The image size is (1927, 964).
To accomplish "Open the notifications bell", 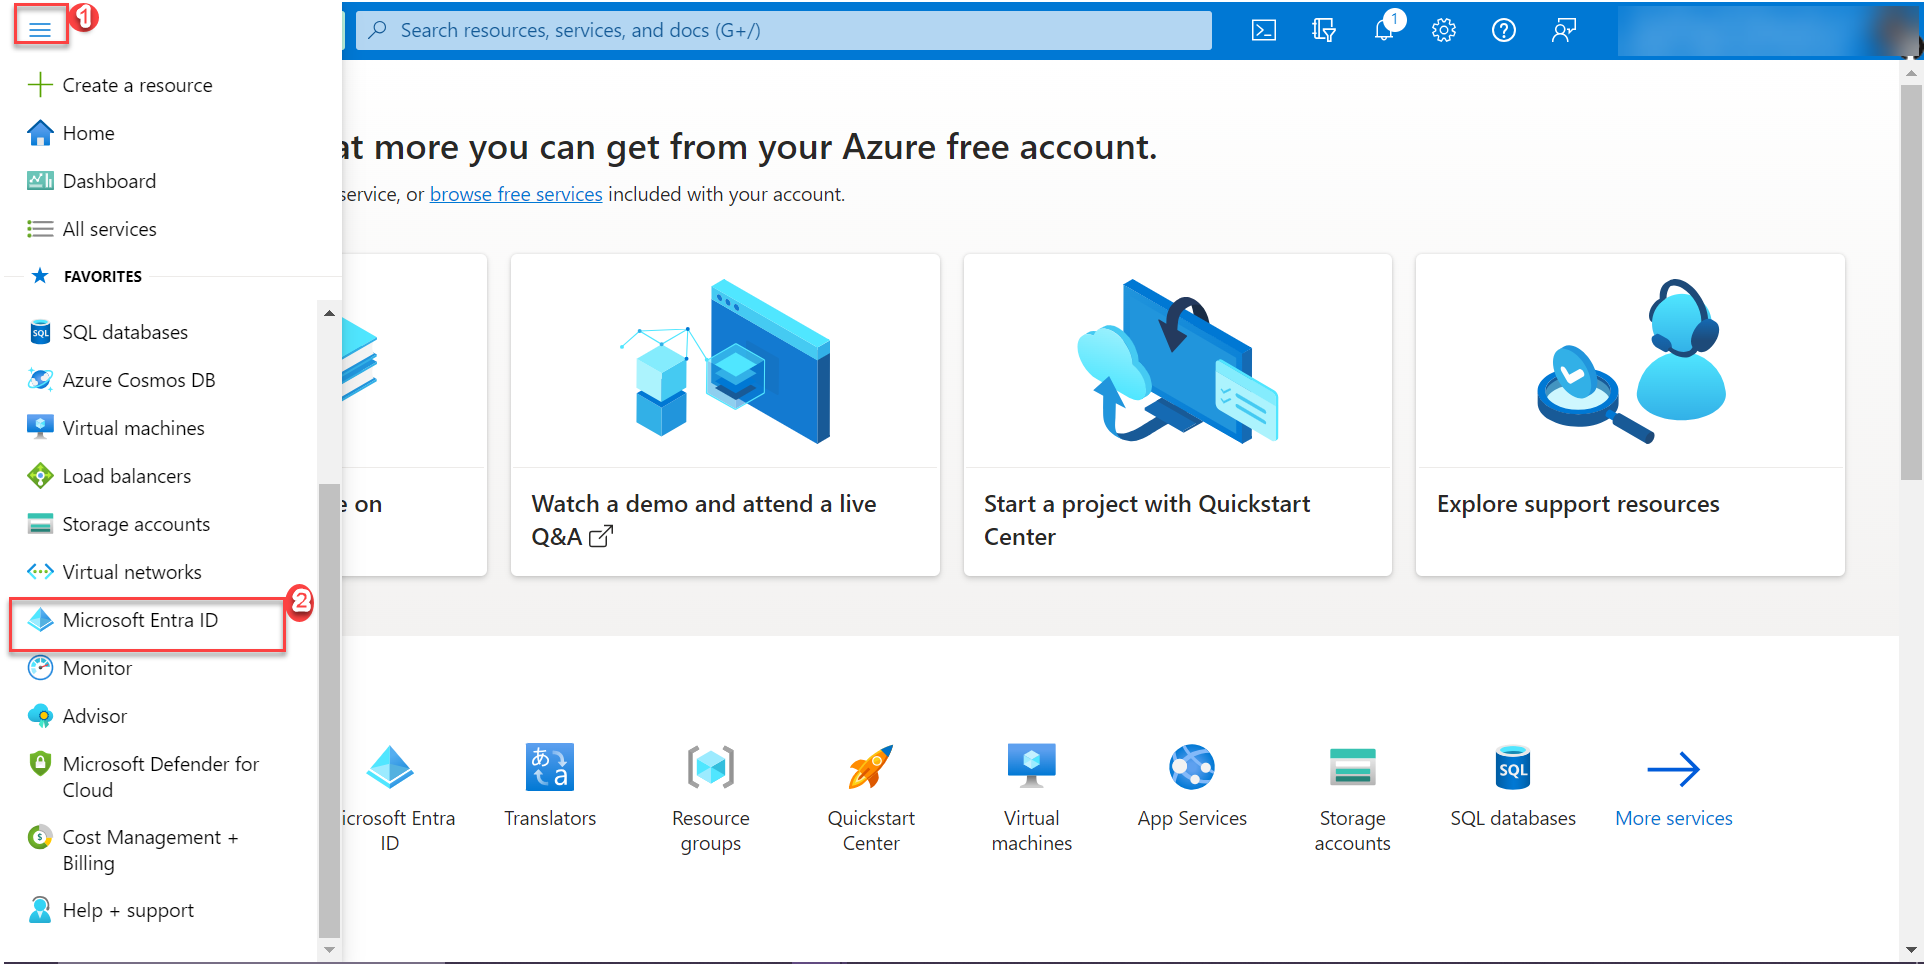I will (x=1384, y=30).
